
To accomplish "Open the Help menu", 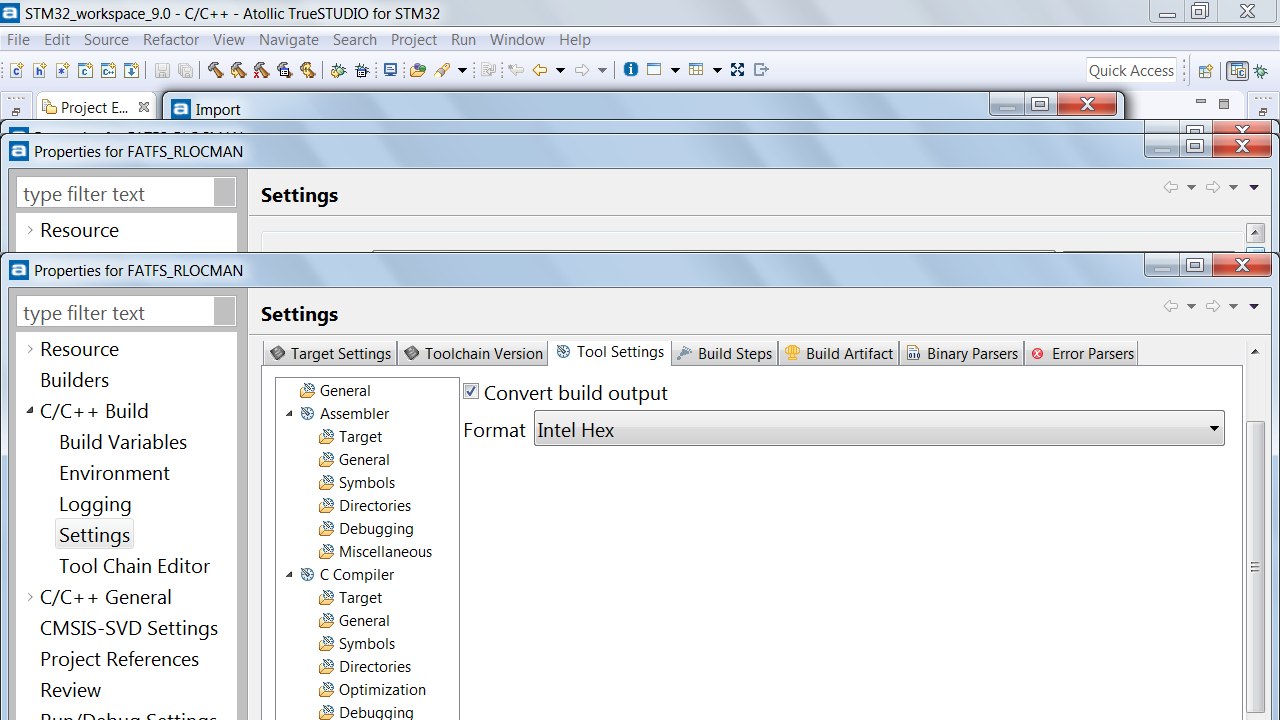I will coord(575,40).
